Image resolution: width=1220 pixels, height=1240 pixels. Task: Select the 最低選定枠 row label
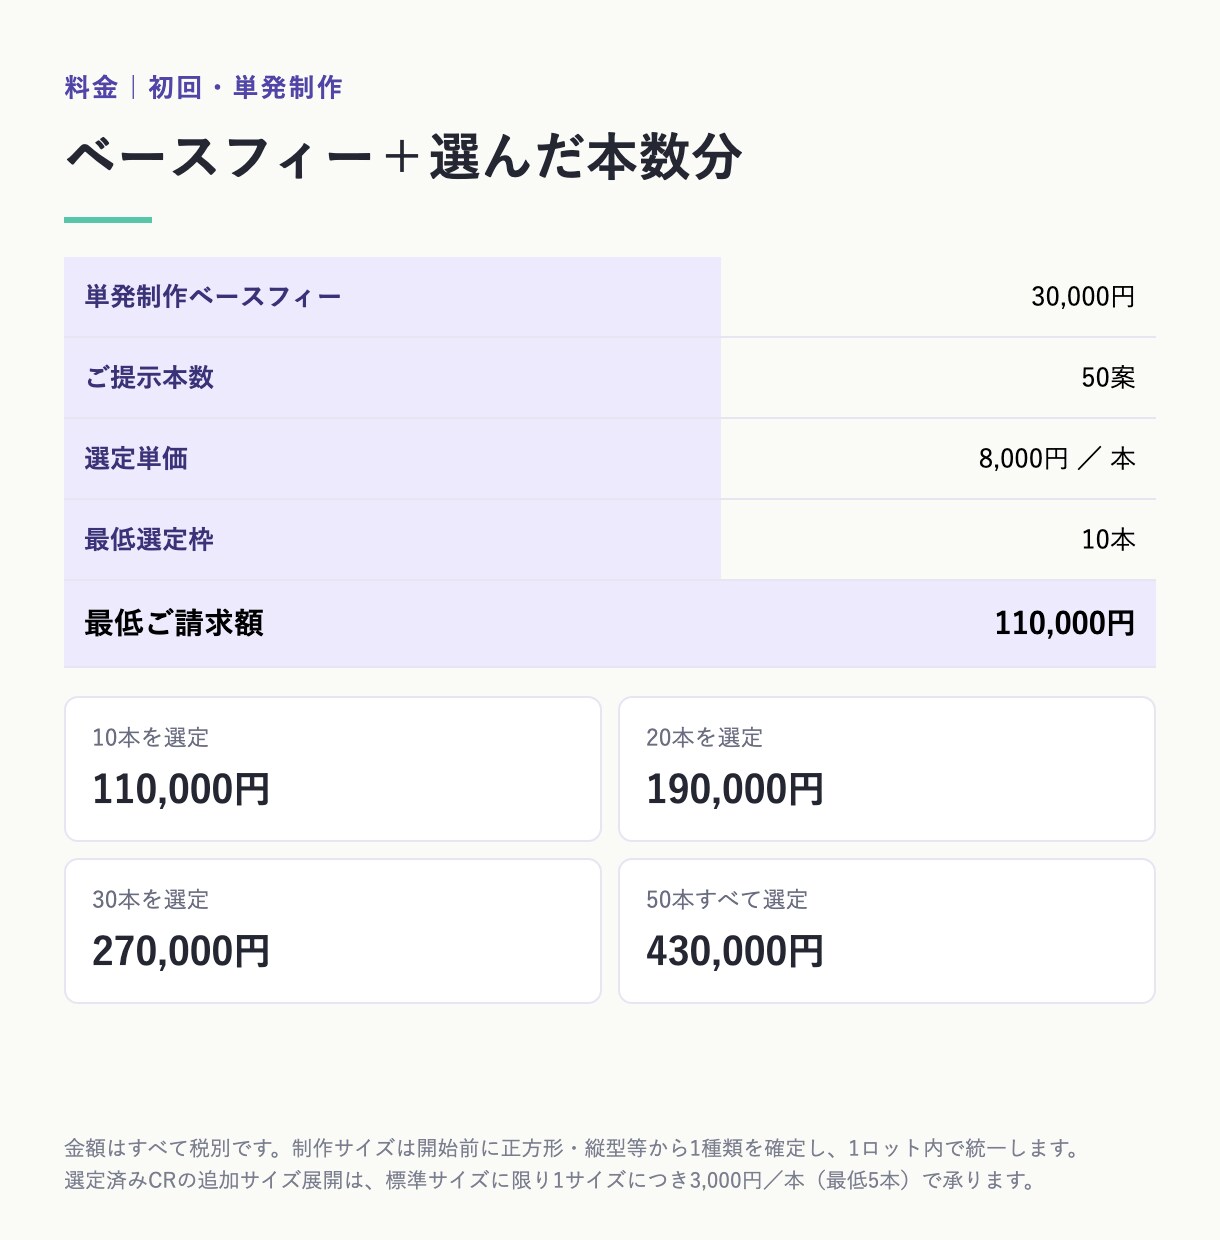149,540
